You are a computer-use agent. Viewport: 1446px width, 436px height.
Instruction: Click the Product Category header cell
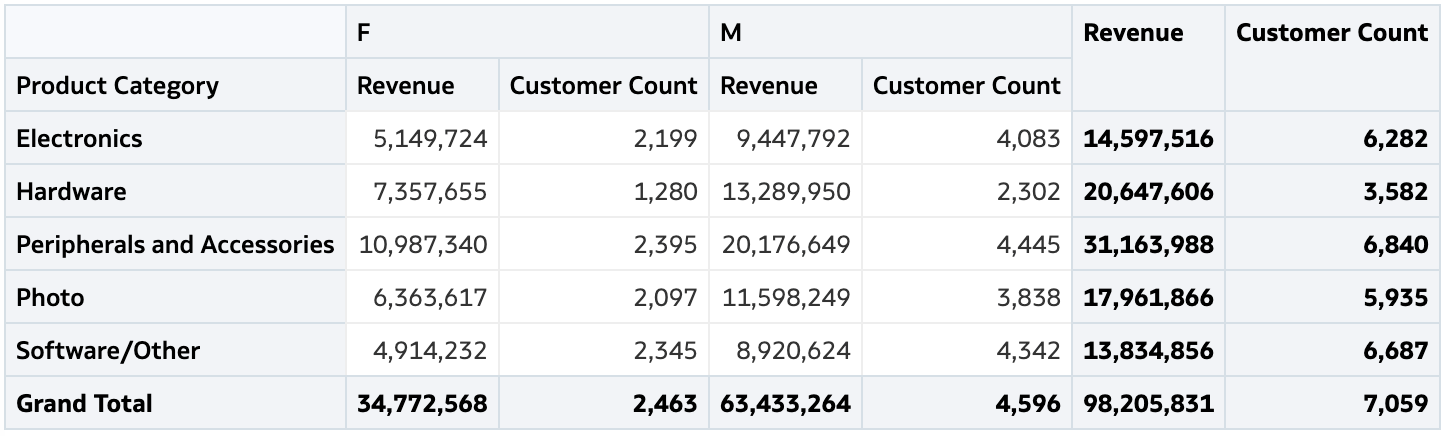tap(175, 85)
